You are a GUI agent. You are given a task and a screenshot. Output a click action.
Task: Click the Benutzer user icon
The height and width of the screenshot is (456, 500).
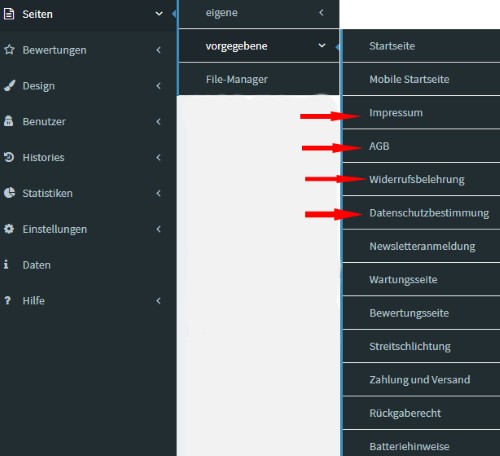pyautogui.click(x=9, y=121)
